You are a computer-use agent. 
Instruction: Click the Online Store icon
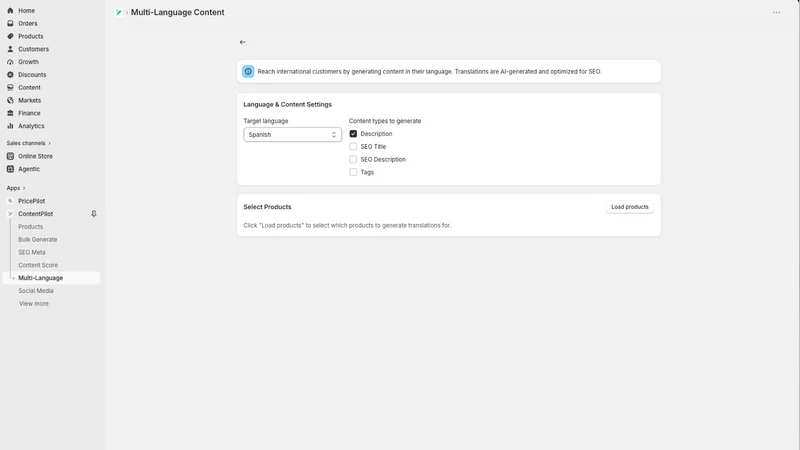10,156
